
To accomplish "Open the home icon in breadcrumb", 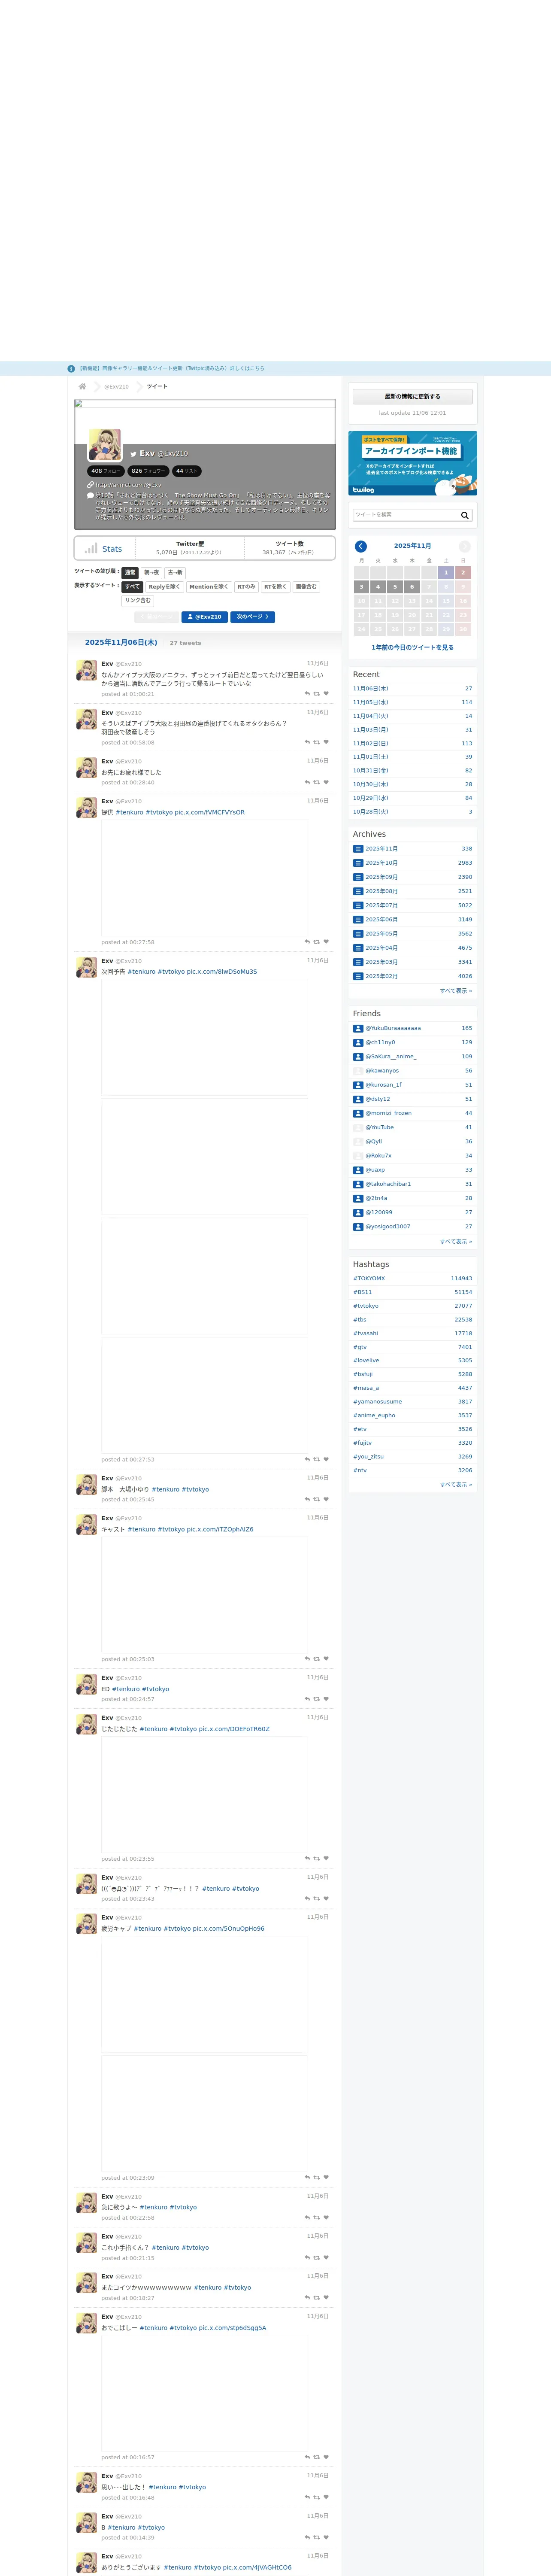I will [82, 386].
